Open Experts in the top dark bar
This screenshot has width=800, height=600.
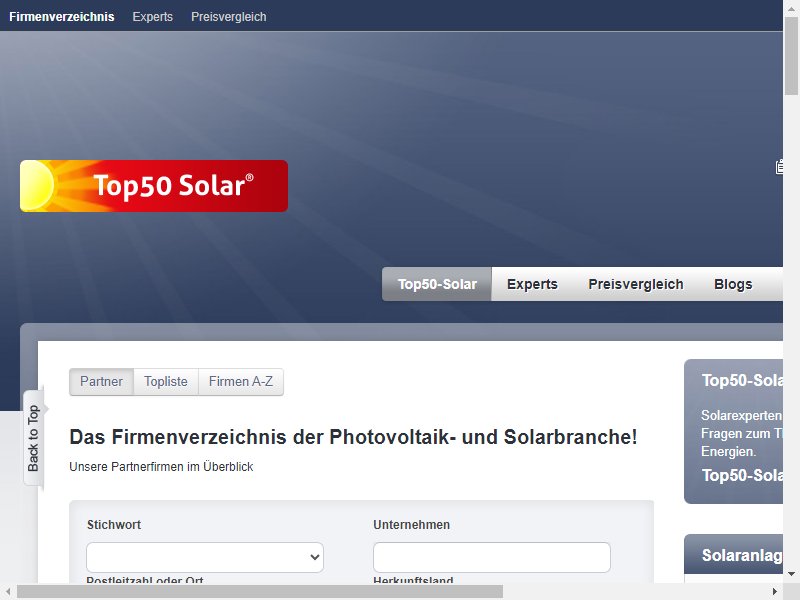point(153,17)
